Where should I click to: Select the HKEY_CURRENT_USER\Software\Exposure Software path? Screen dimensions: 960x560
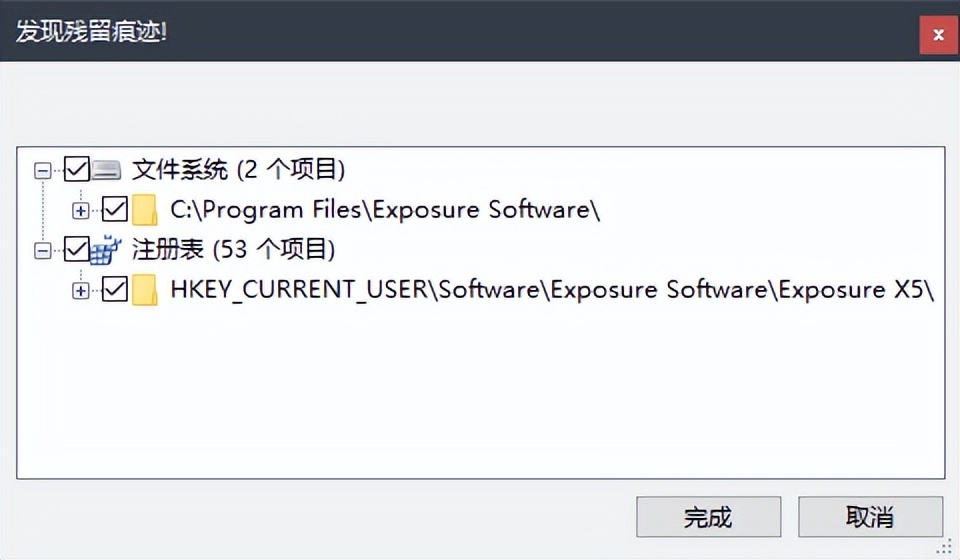point(552,290)
